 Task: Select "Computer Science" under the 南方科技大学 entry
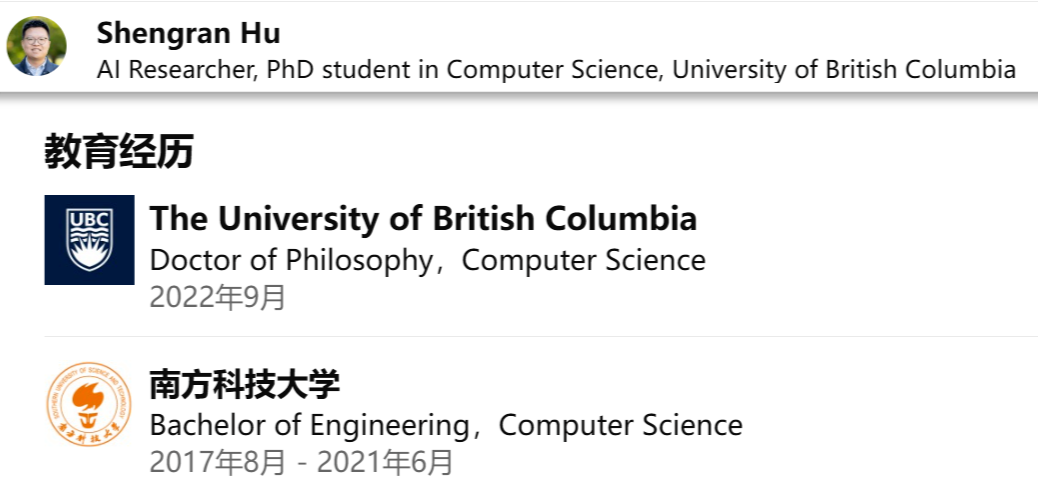coord(620,425)
